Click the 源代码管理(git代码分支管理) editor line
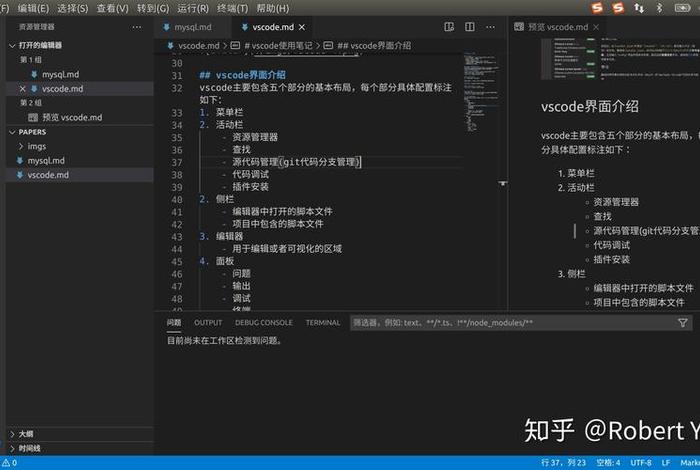Image resolution: width=700 pixels, height=470 pixels. point(296,162)
